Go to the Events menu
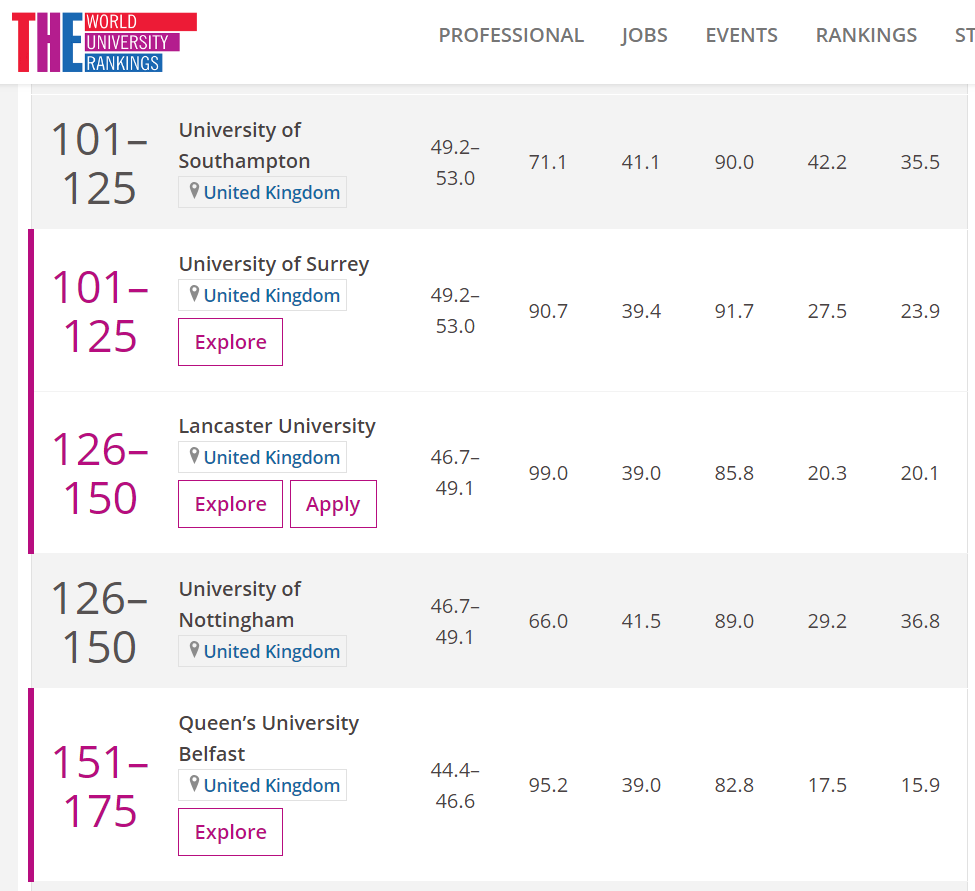This screenshot has height=891, width=975. 741,35
